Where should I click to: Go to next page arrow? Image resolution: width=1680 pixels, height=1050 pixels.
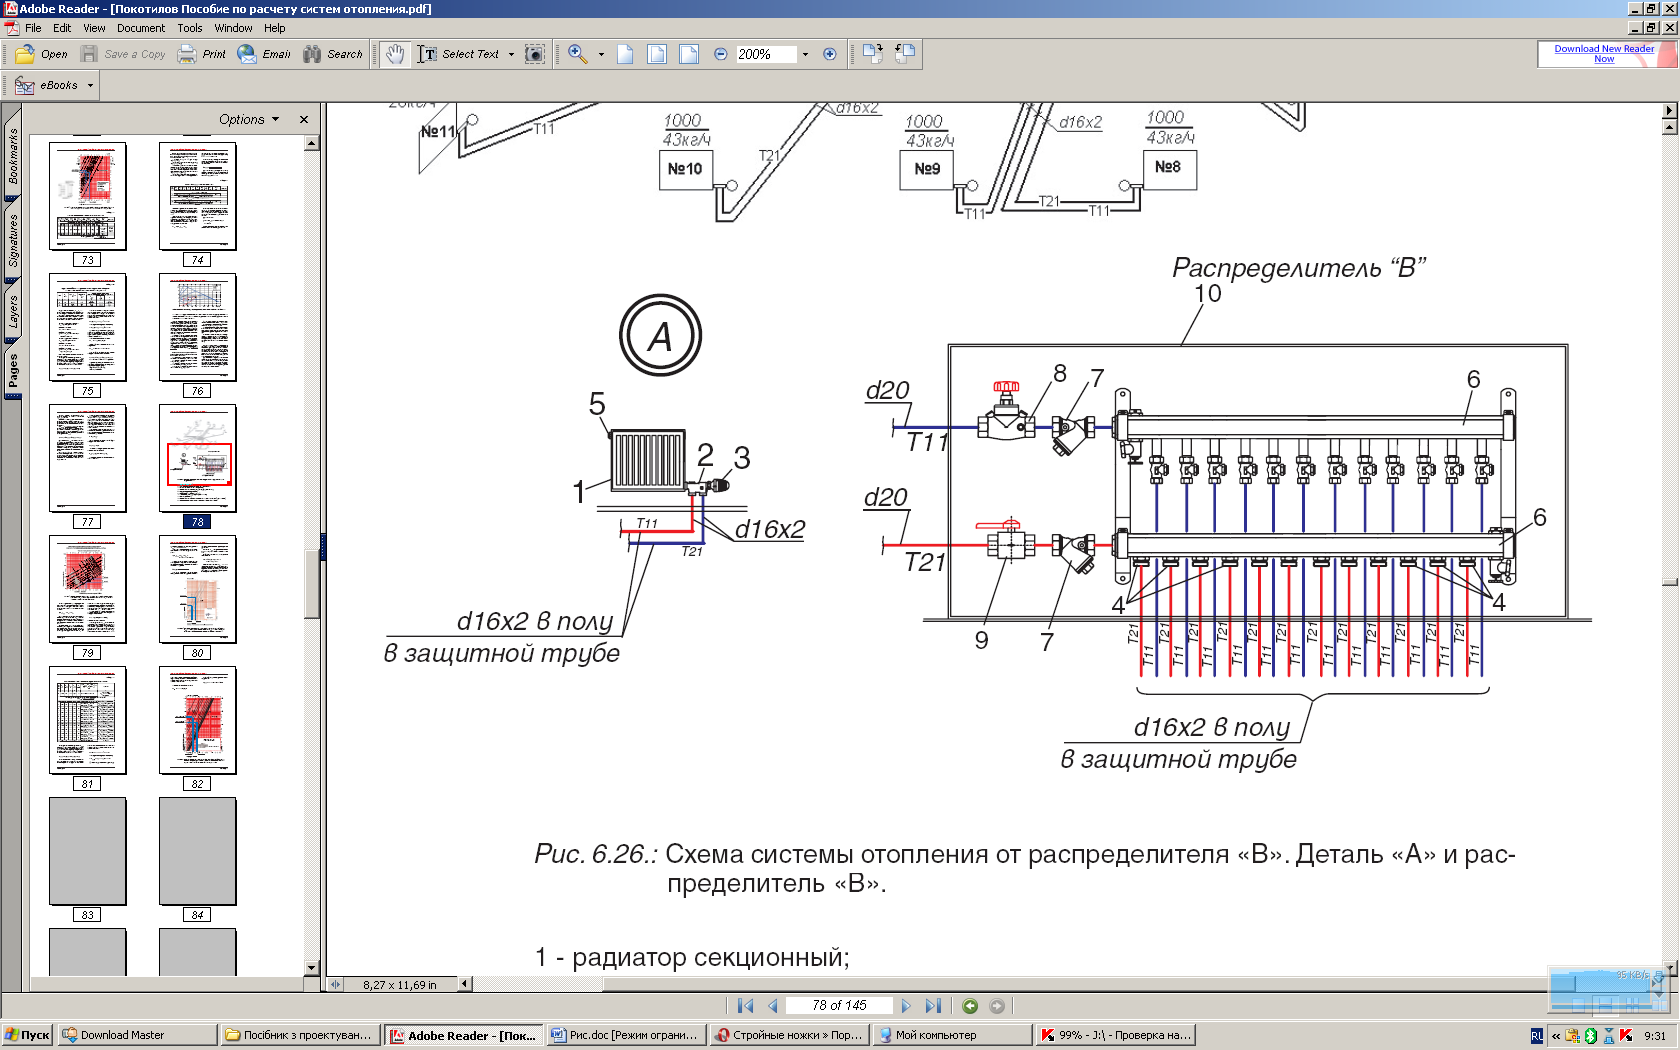pos(906,1006)
